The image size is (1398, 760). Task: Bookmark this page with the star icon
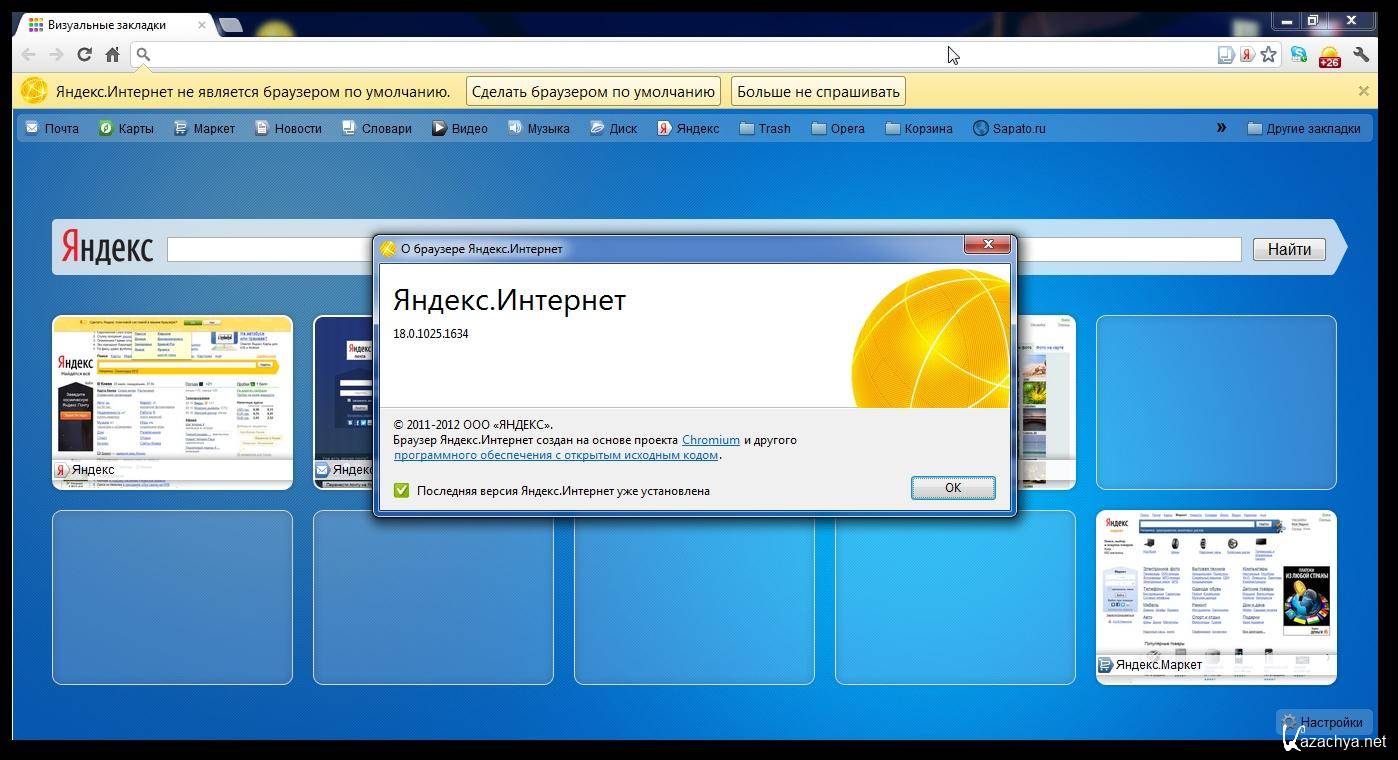click(1268, 55)
